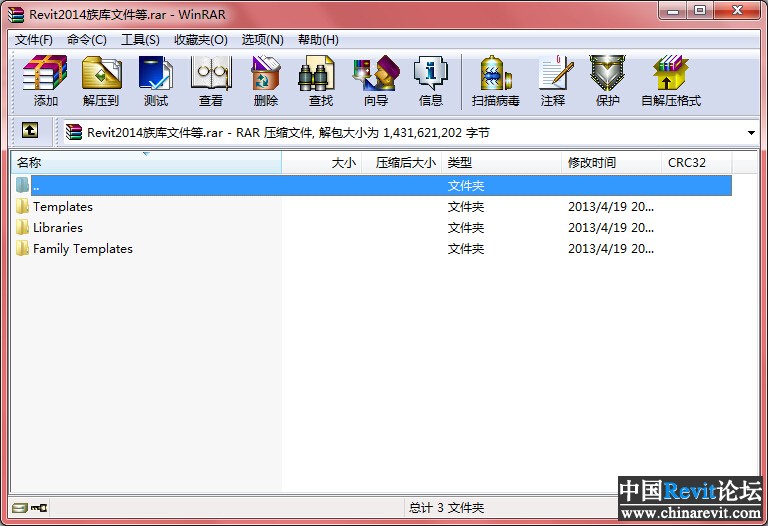Click the 添加 (Add) toolbar icon
768x526 pixels.
(x=45, y=73)
